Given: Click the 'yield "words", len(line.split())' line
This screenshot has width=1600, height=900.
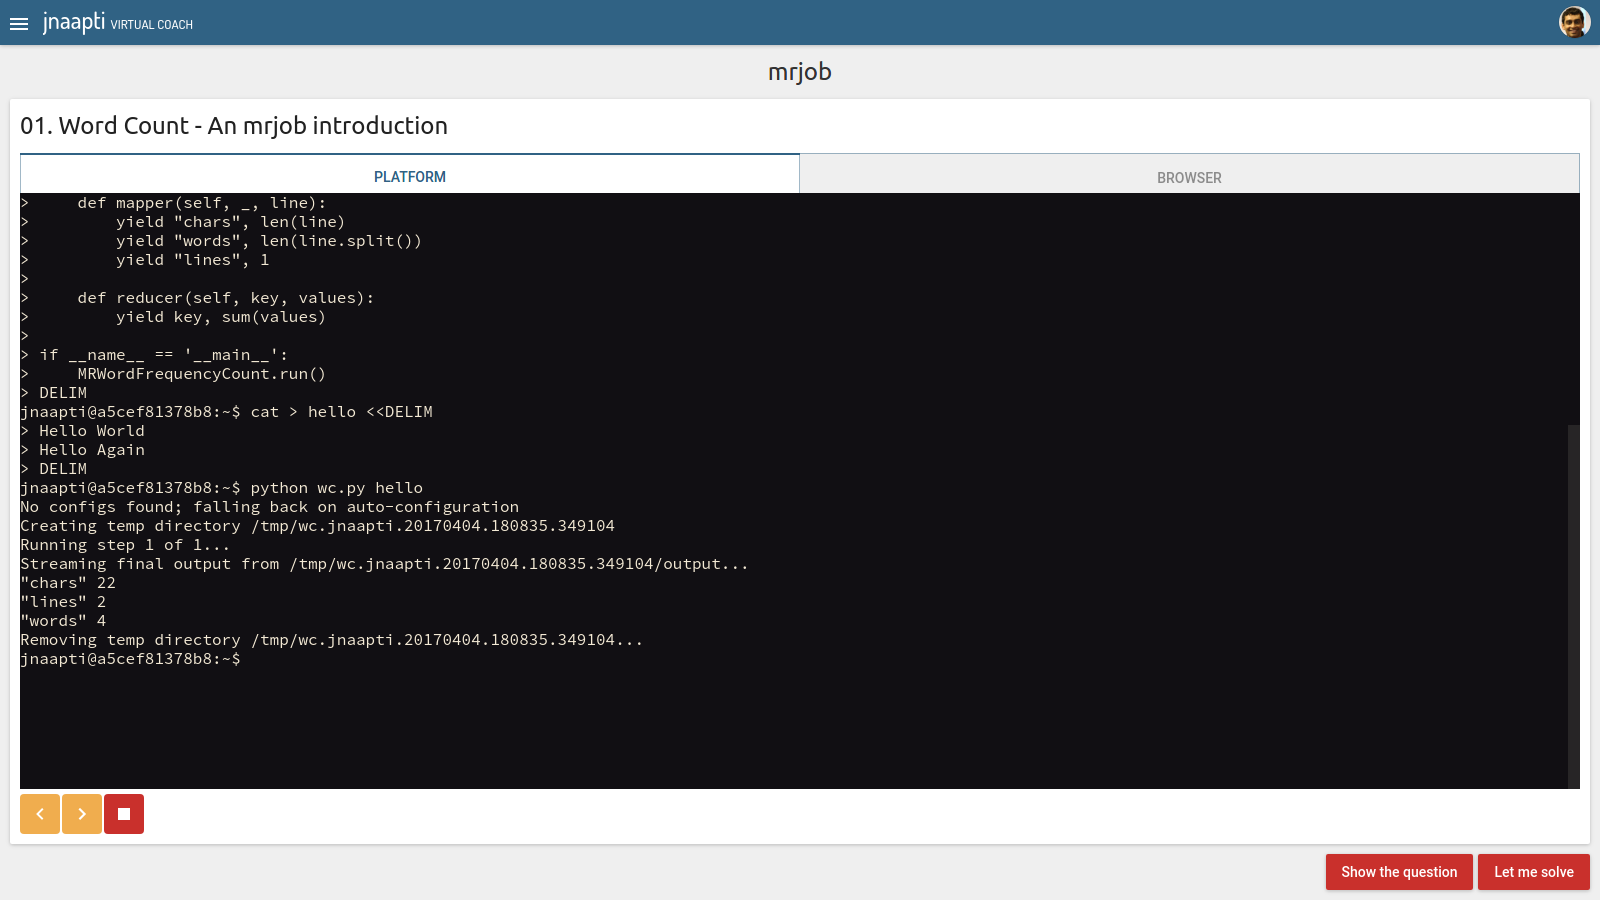Looking at the screenshot, I should pos(269,241).
